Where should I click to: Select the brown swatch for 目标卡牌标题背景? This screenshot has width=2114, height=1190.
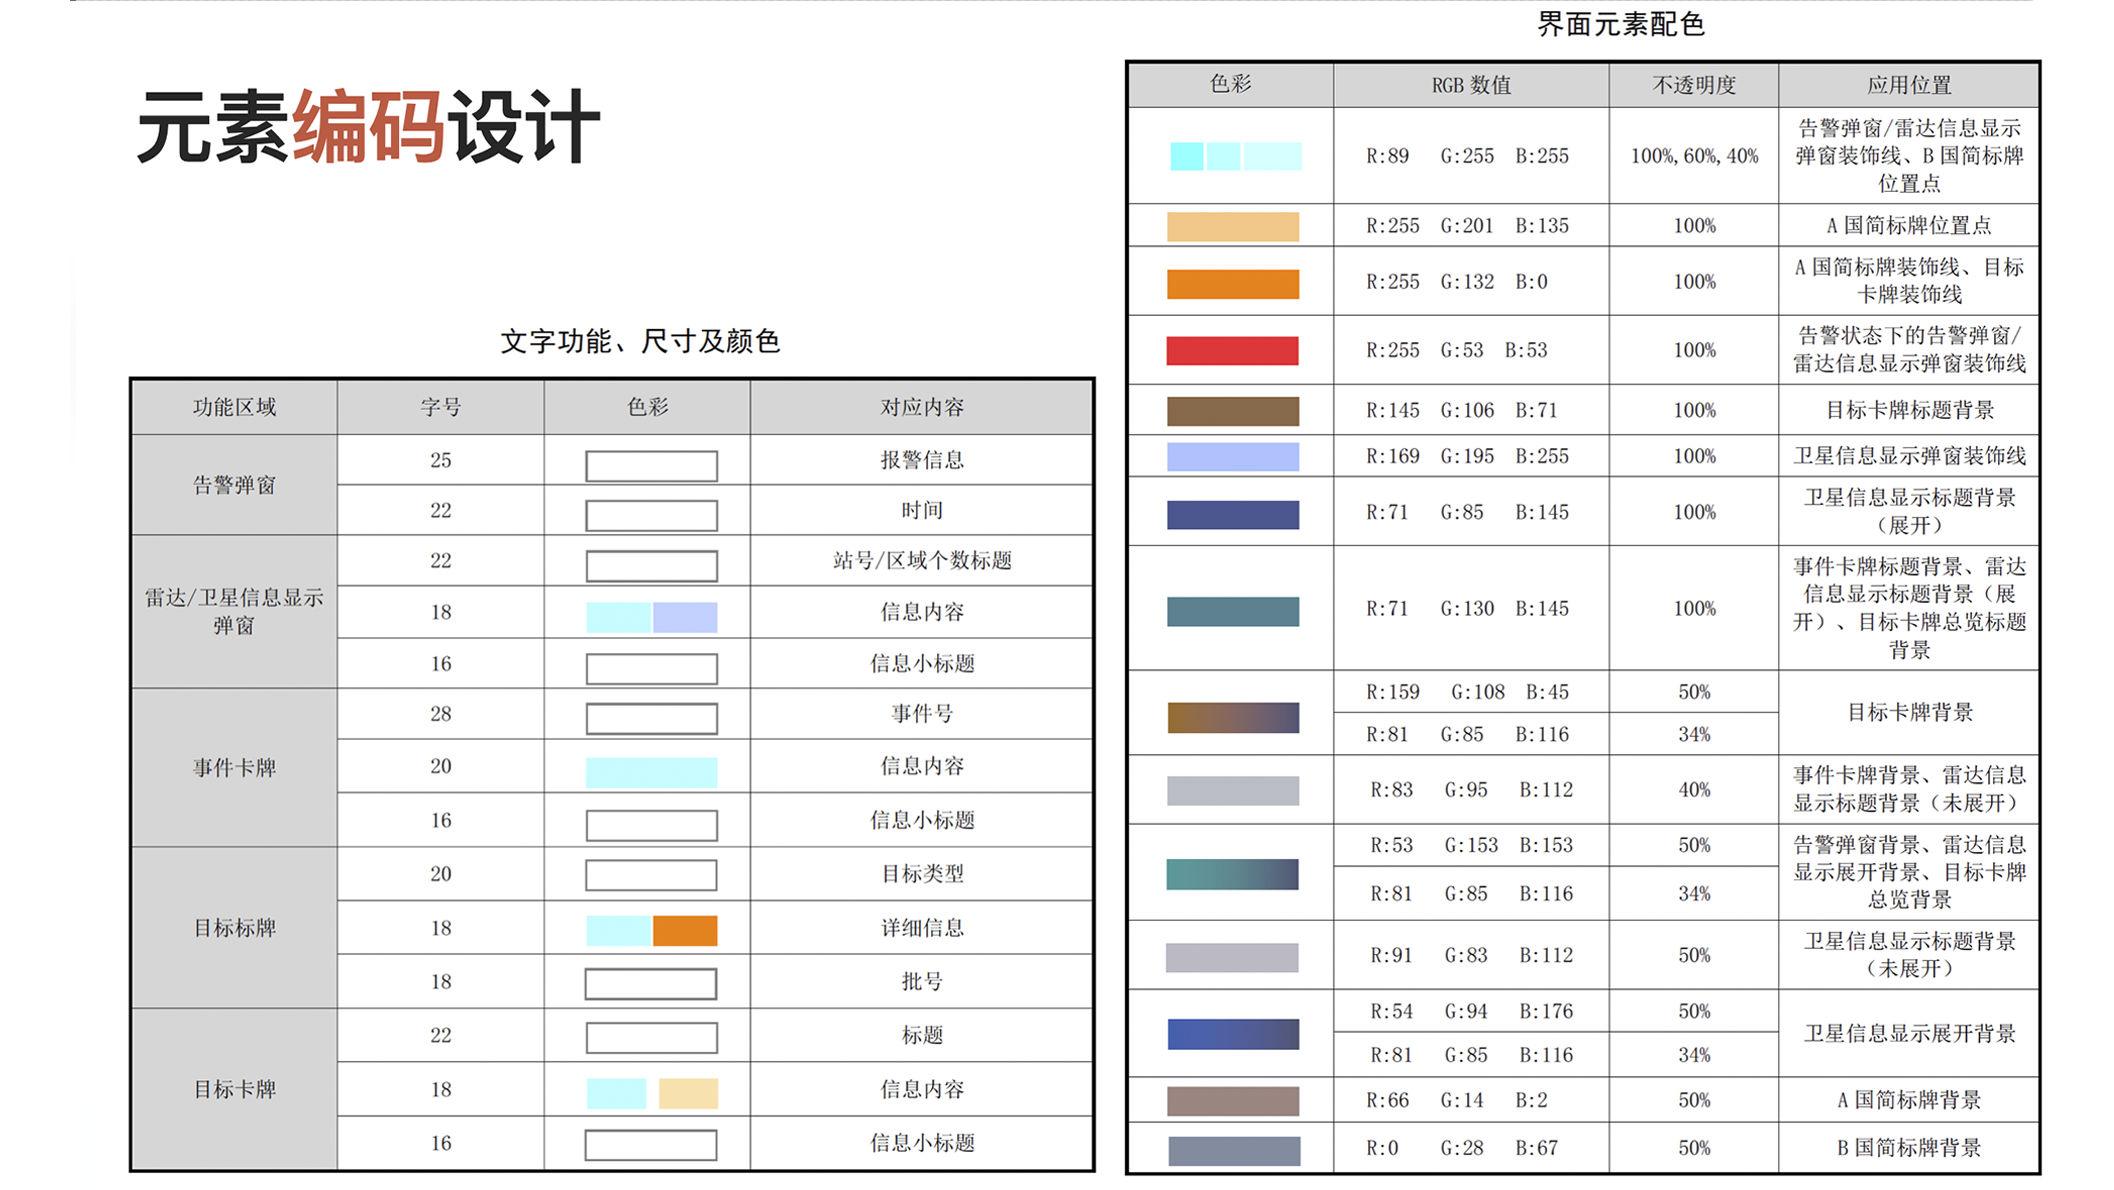(1233, 411)
